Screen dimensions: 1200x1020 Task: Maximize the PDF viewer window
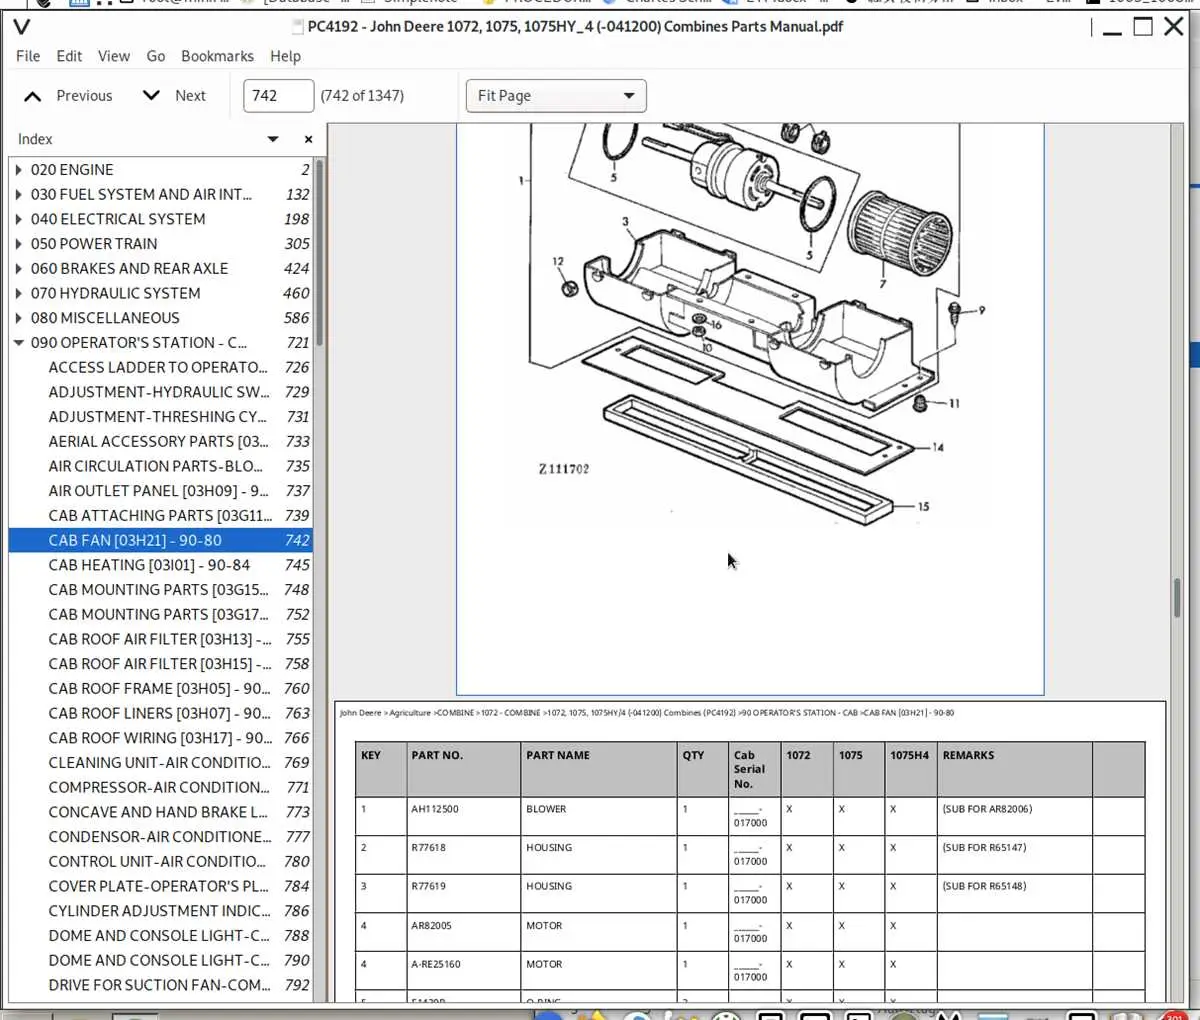tap(1143, 27)
